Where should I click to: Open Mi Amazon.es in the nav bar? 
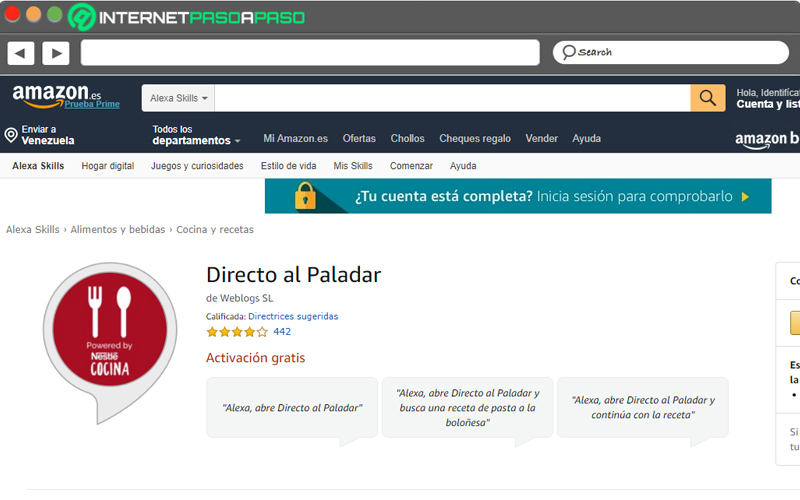pyautogui.click(x=295, y=138)
